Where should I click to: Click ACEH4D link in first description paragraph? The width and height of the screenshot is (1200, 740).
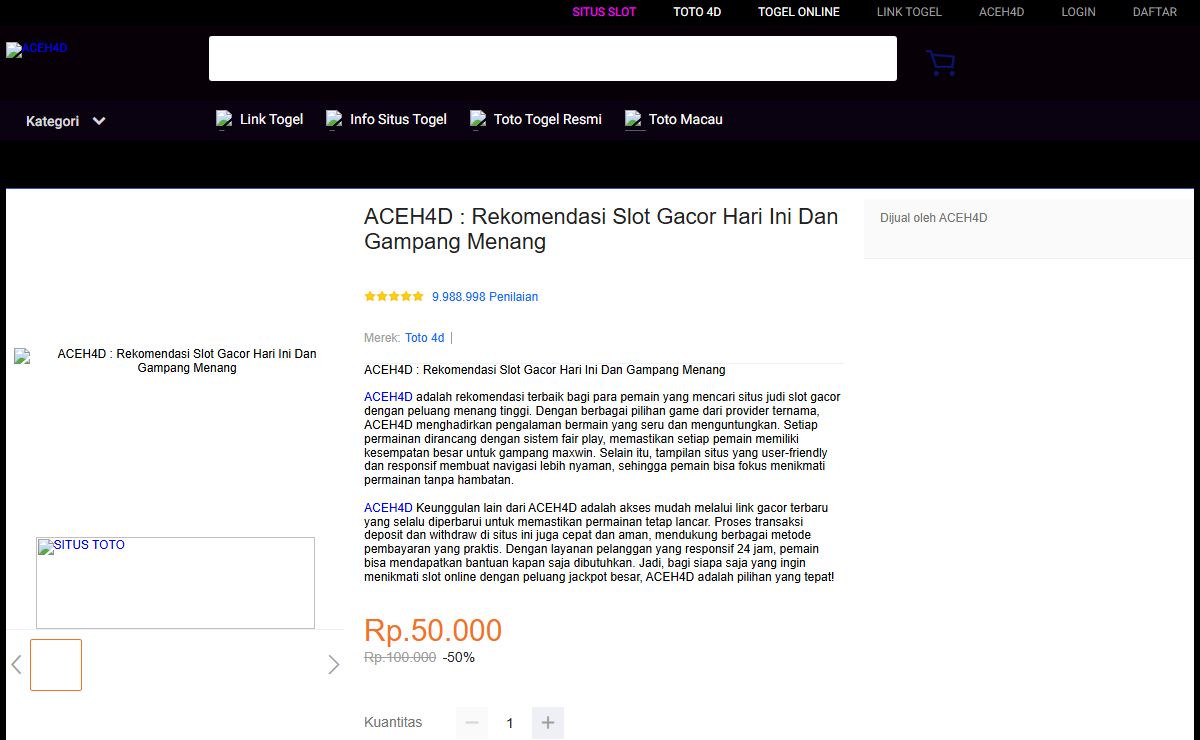[388, 397]
